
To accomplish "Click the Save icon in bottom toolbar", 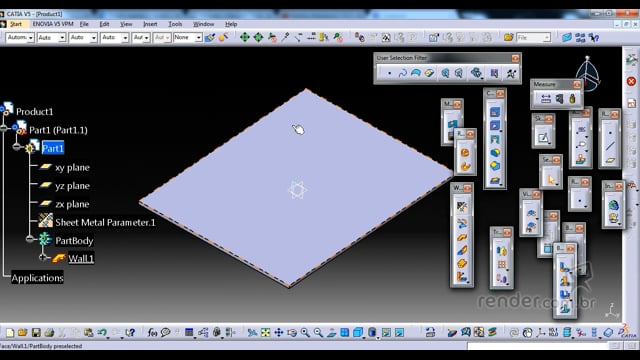I will [36, 333].
